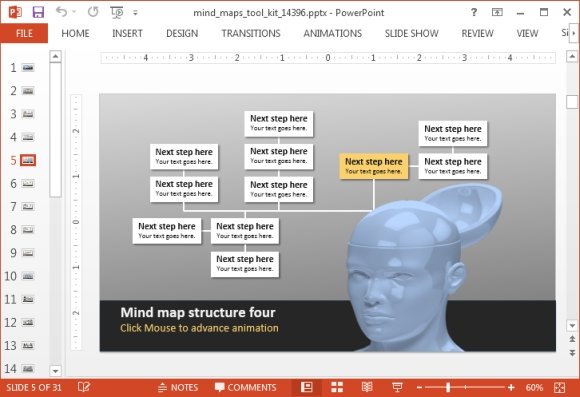Select slide 8 thumbnail

[28, 230]
